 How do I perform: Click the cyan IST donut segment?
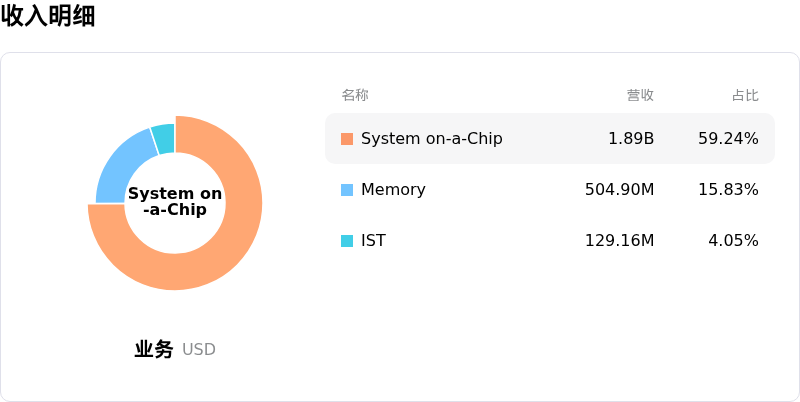point(164,138)
